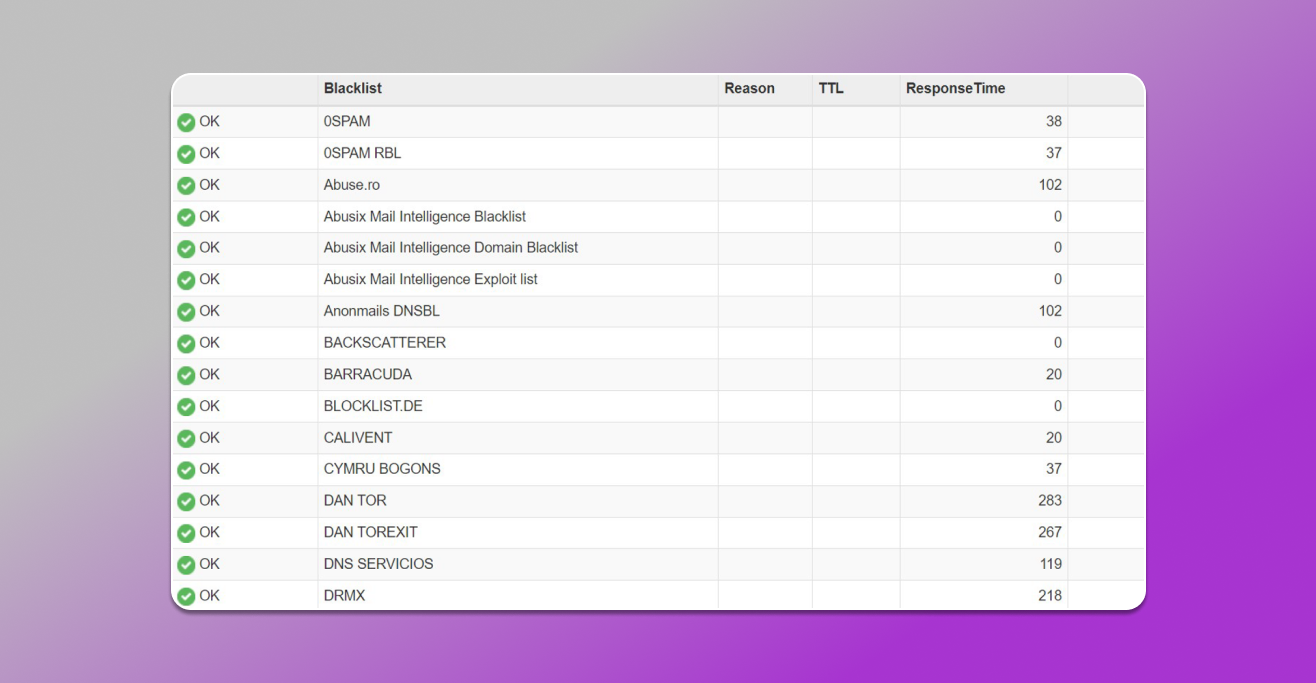Click the CALIVENT blacklist name
The image size is (1316, 683).
(x=357, y=438)
